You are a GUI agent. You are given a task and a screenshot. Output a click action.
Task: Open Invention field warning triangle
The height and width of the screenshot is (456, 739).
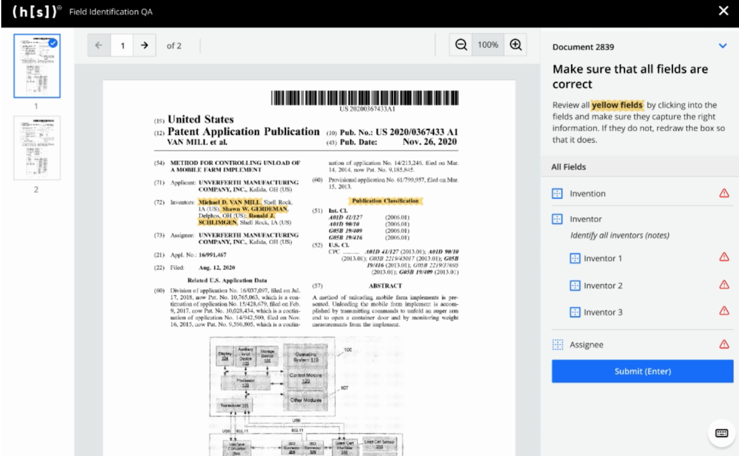pyautogui.click(x=724, y=193)
